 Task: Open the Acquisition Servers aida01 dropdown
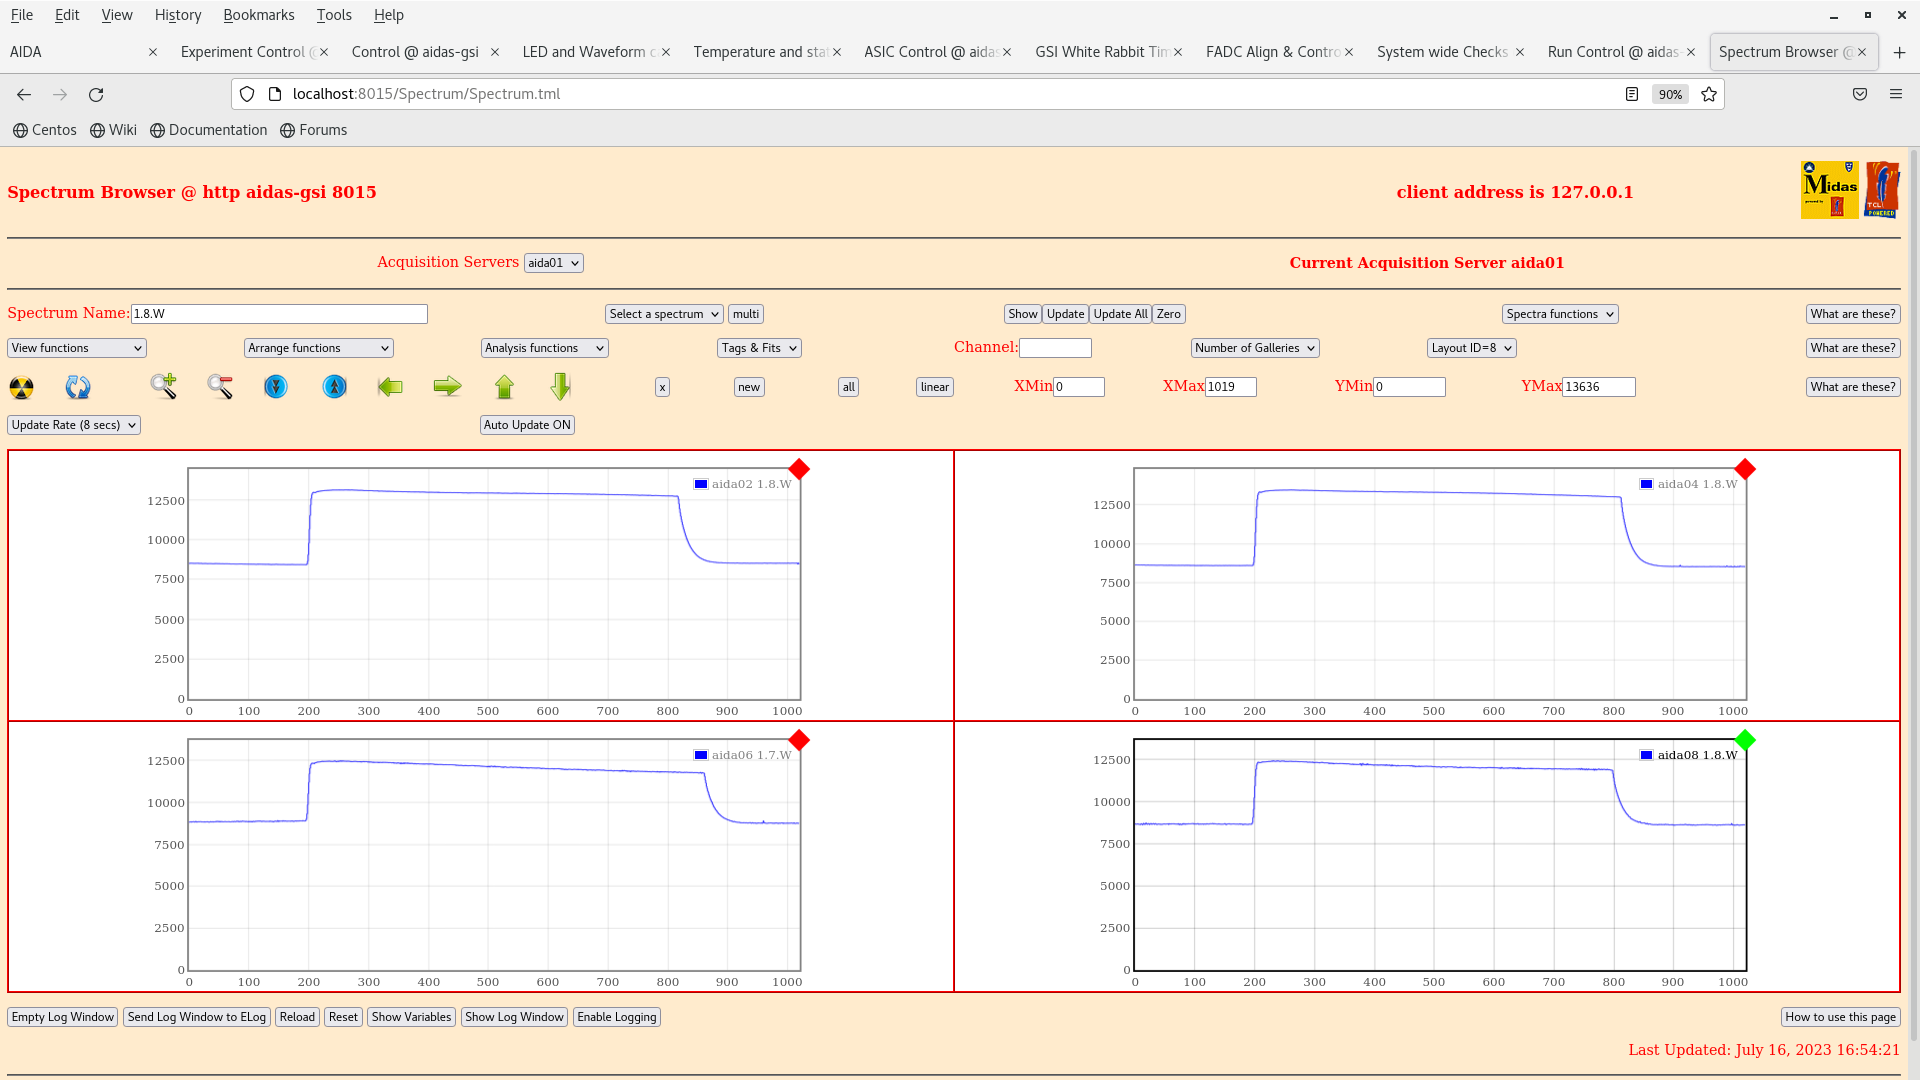pos(553,263)
